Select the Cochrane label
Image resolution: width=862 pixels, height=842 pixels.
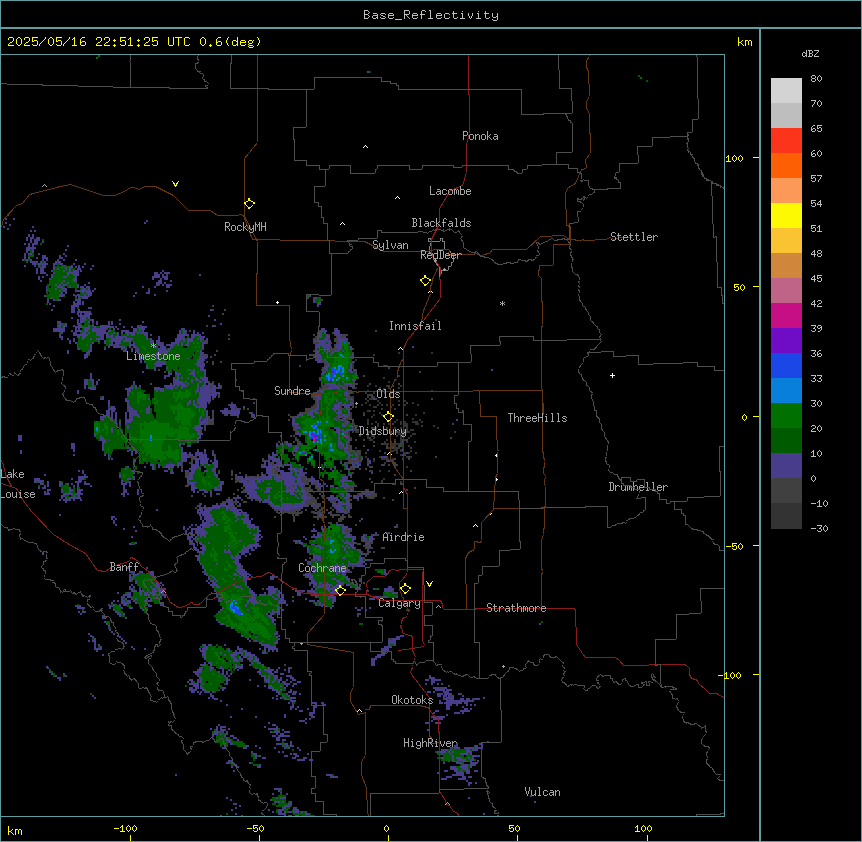coord(322,568)
